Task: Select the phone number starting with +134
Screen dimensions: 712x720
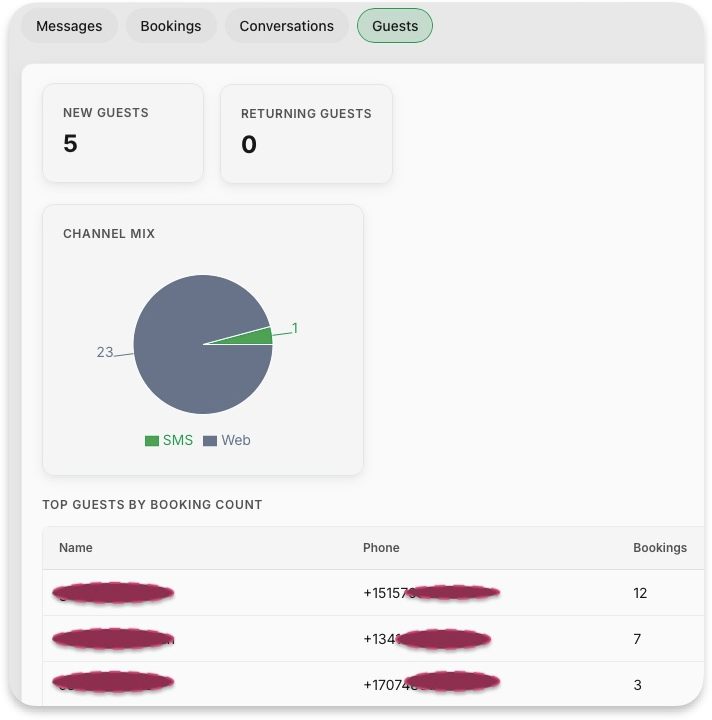Action: click(x=426, y=639)
